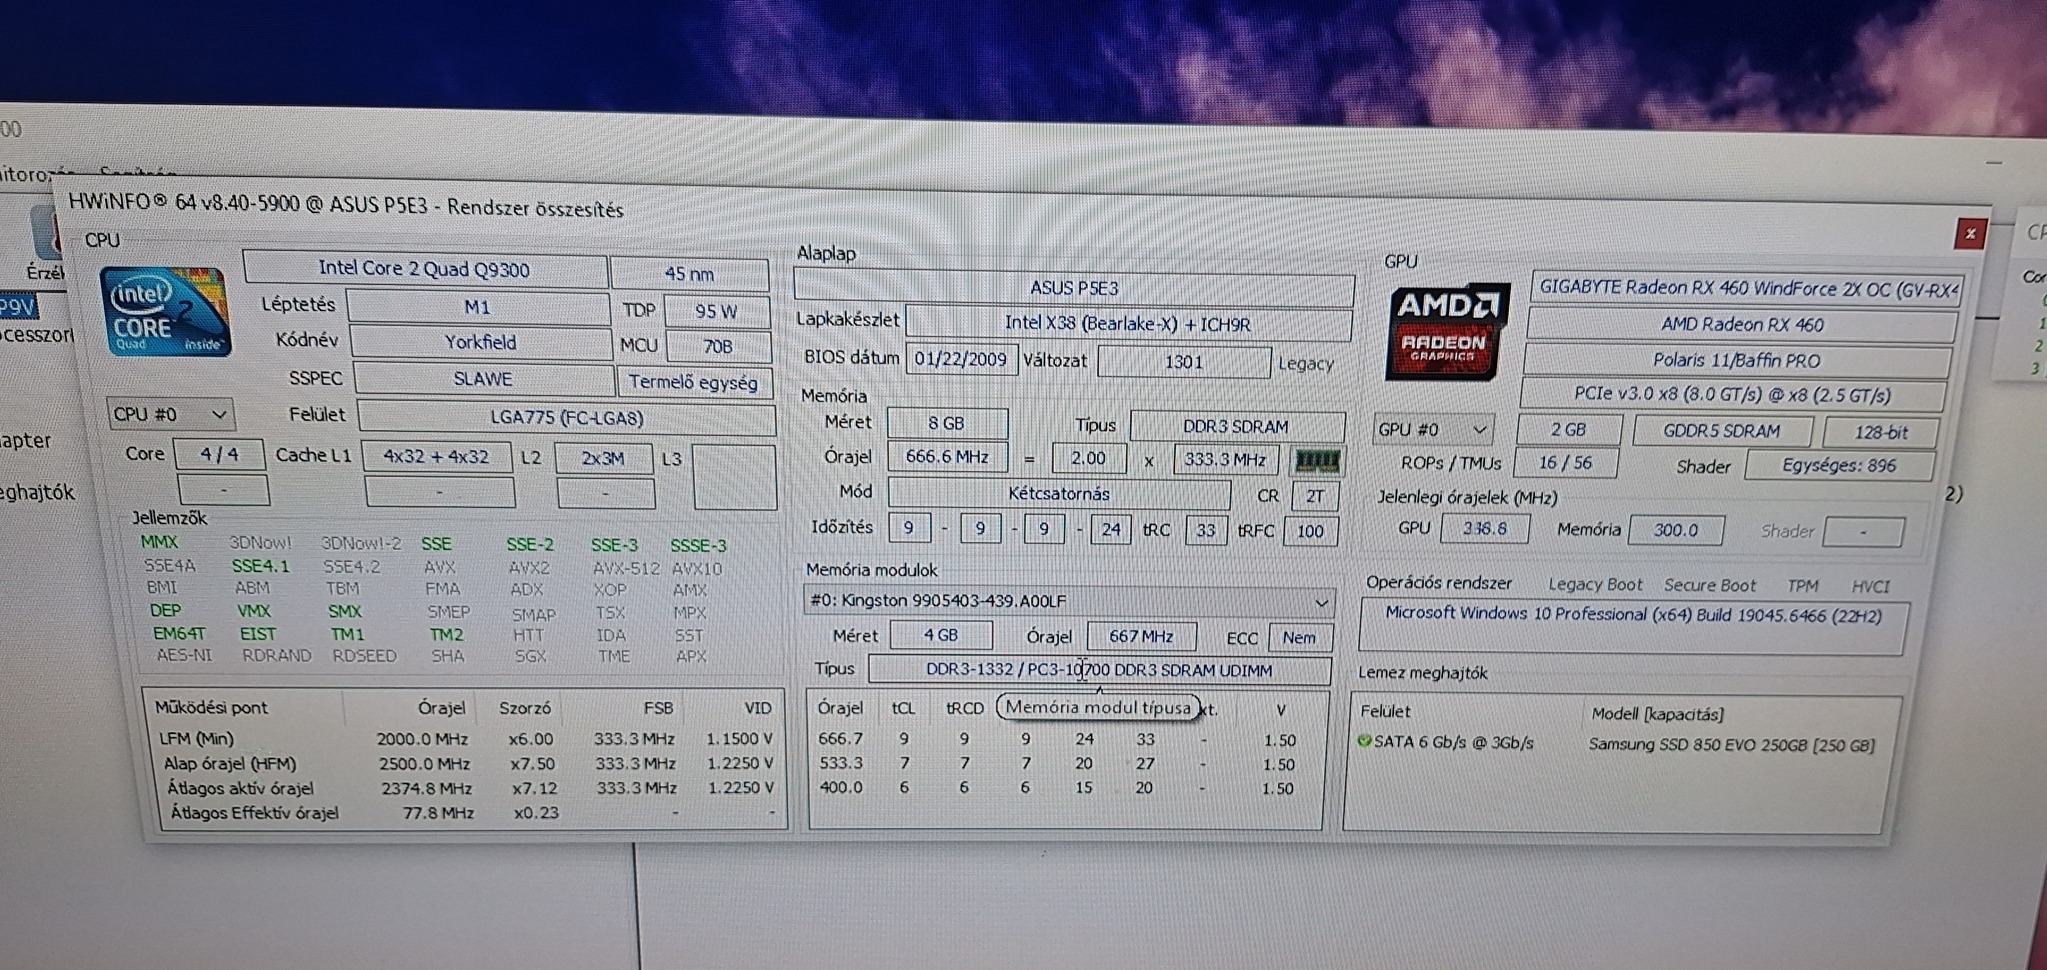
Task: Select the GIGABYTE Radeon RX 460 WindForce field
Action: (x=1748, y=288)
